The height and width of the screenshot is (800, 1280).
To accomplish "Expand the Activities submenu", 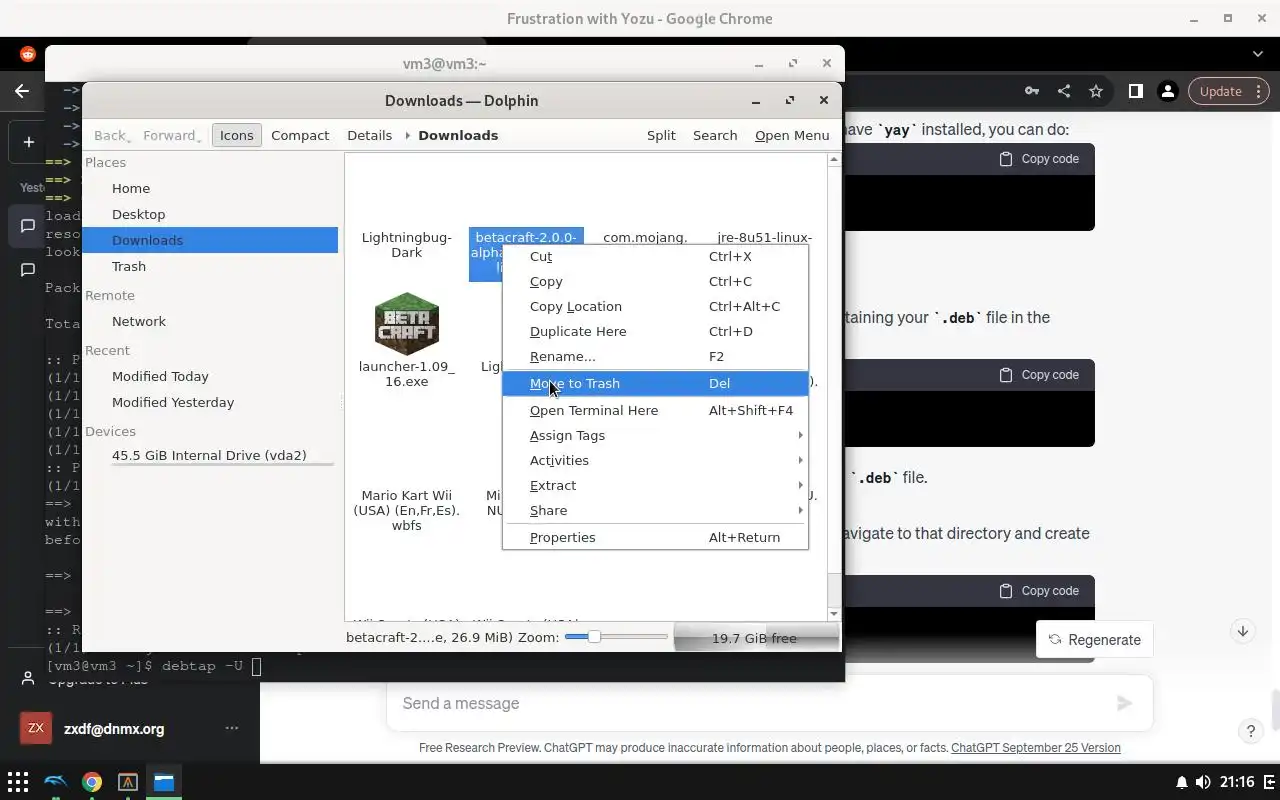I will tap(655, 460).
